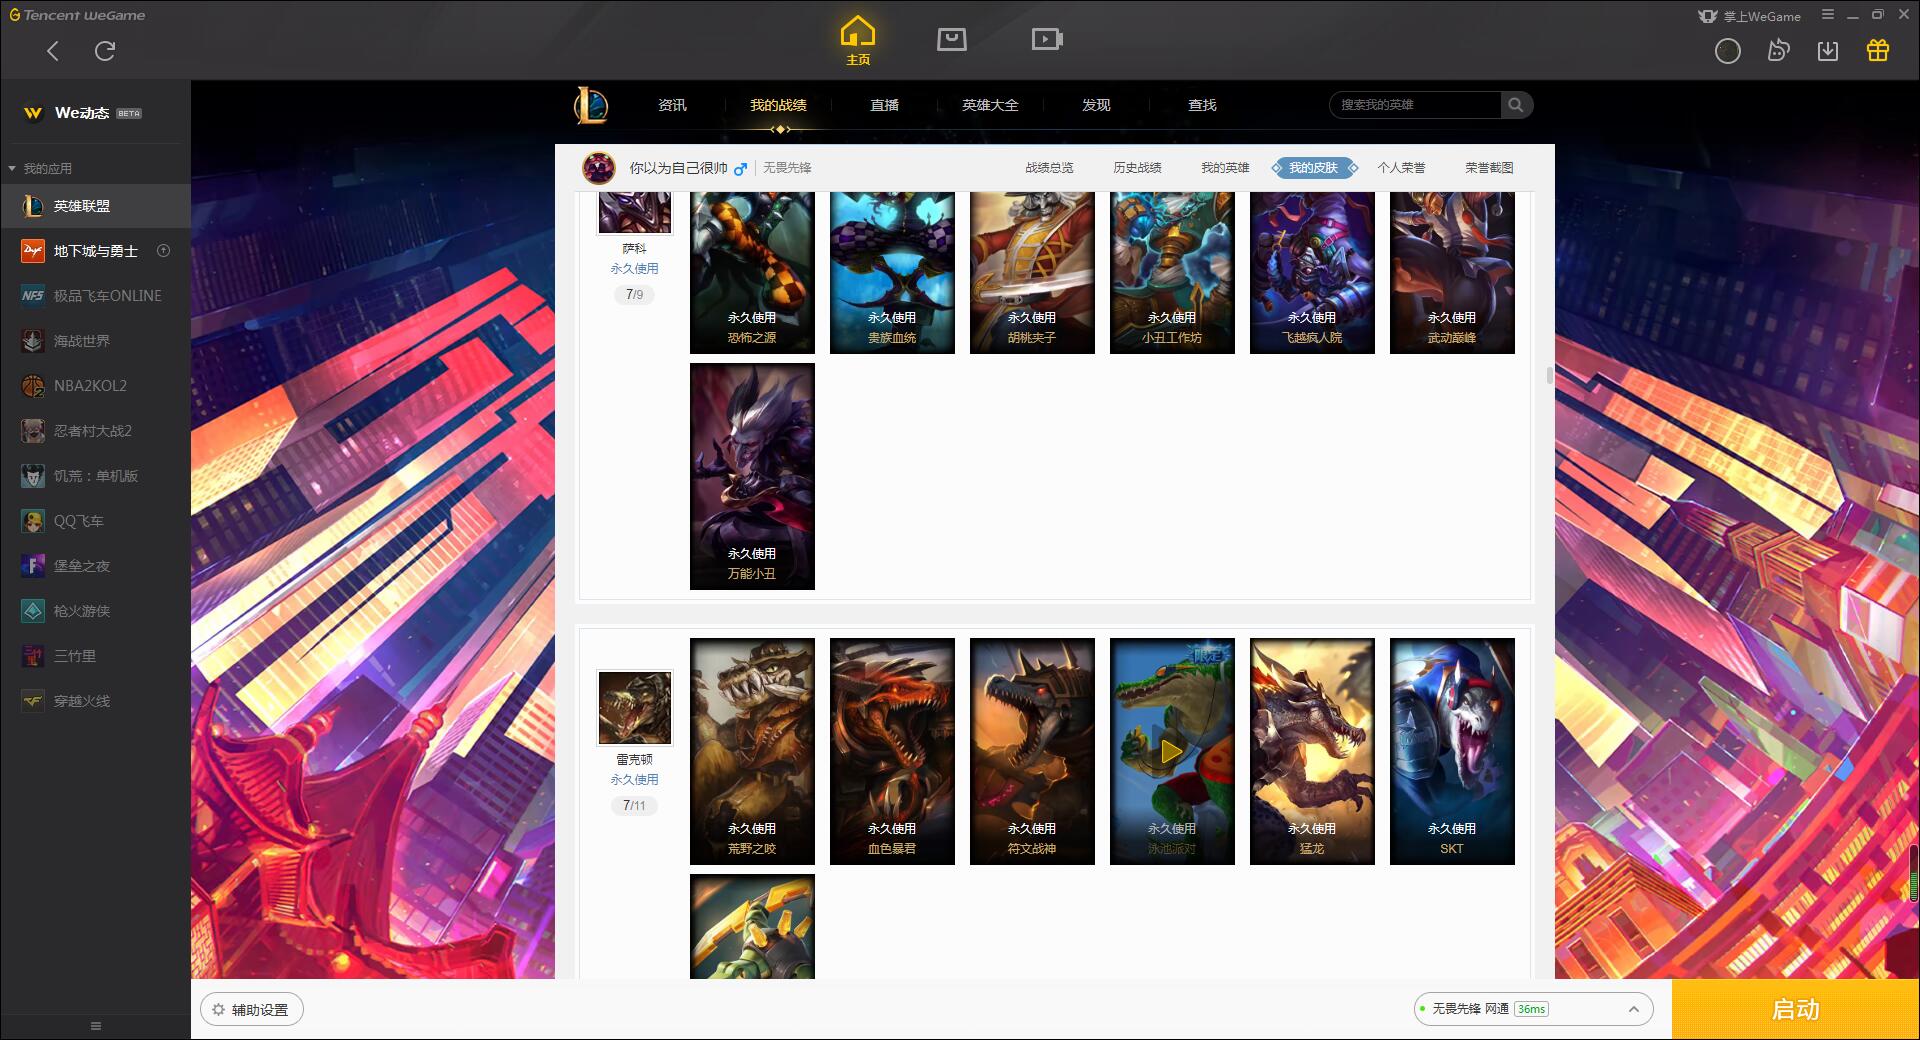Open the video section icon

coord(1046,40)
